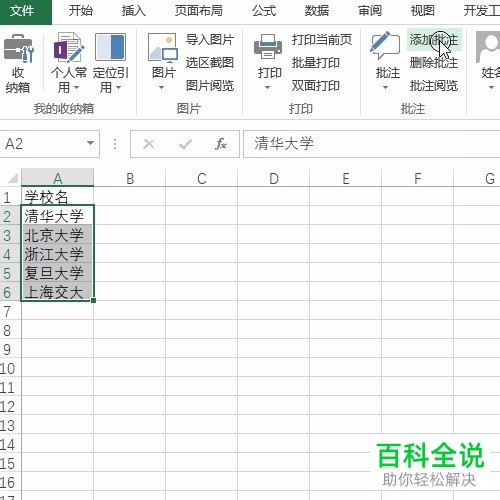Expand the 打印 dropdown arrow
Screen dimensions: 500x500
coord(267,88)
